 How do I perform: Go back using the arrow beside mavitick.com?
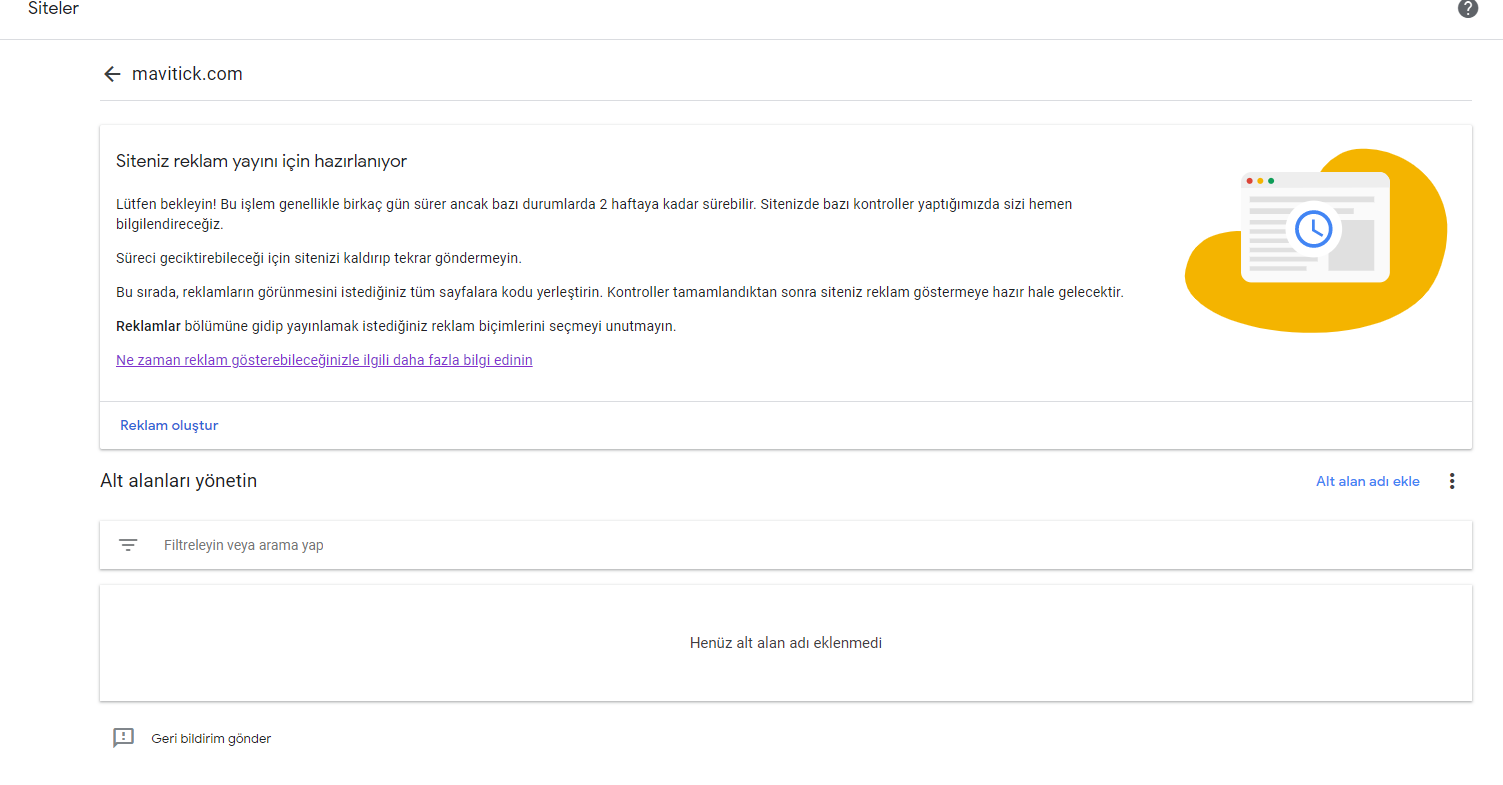[112, 74]
